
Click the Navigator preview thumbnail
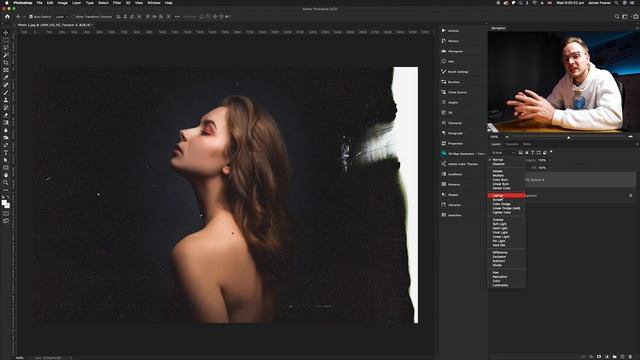click(563, 82)
